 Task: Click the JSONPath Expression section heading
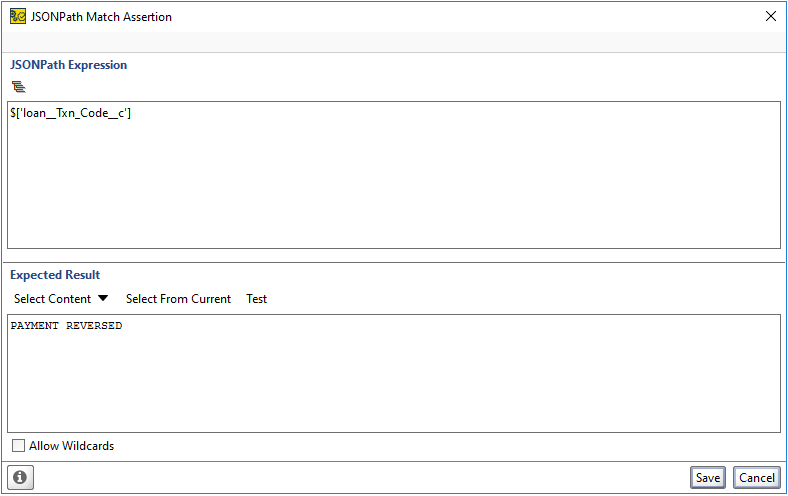click(x=69, y=65)
